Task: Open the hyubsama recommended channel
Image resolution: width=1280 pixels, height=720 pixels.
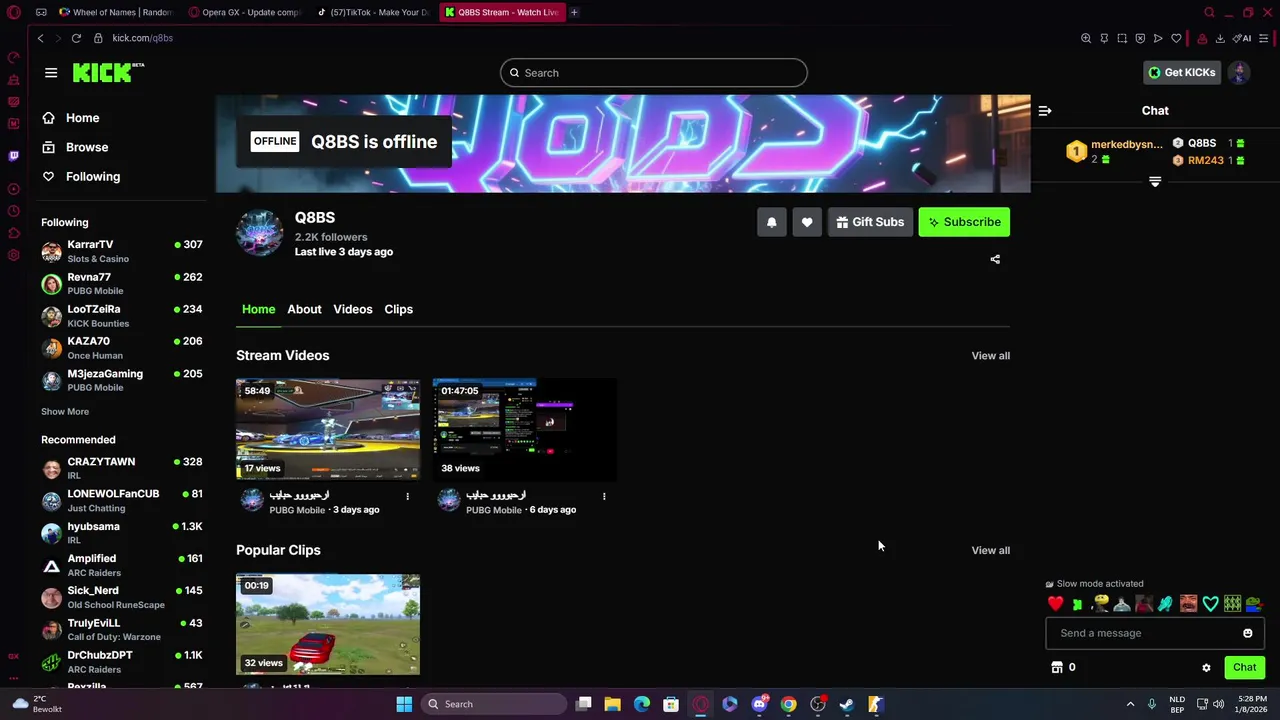Action: (122, 533)
